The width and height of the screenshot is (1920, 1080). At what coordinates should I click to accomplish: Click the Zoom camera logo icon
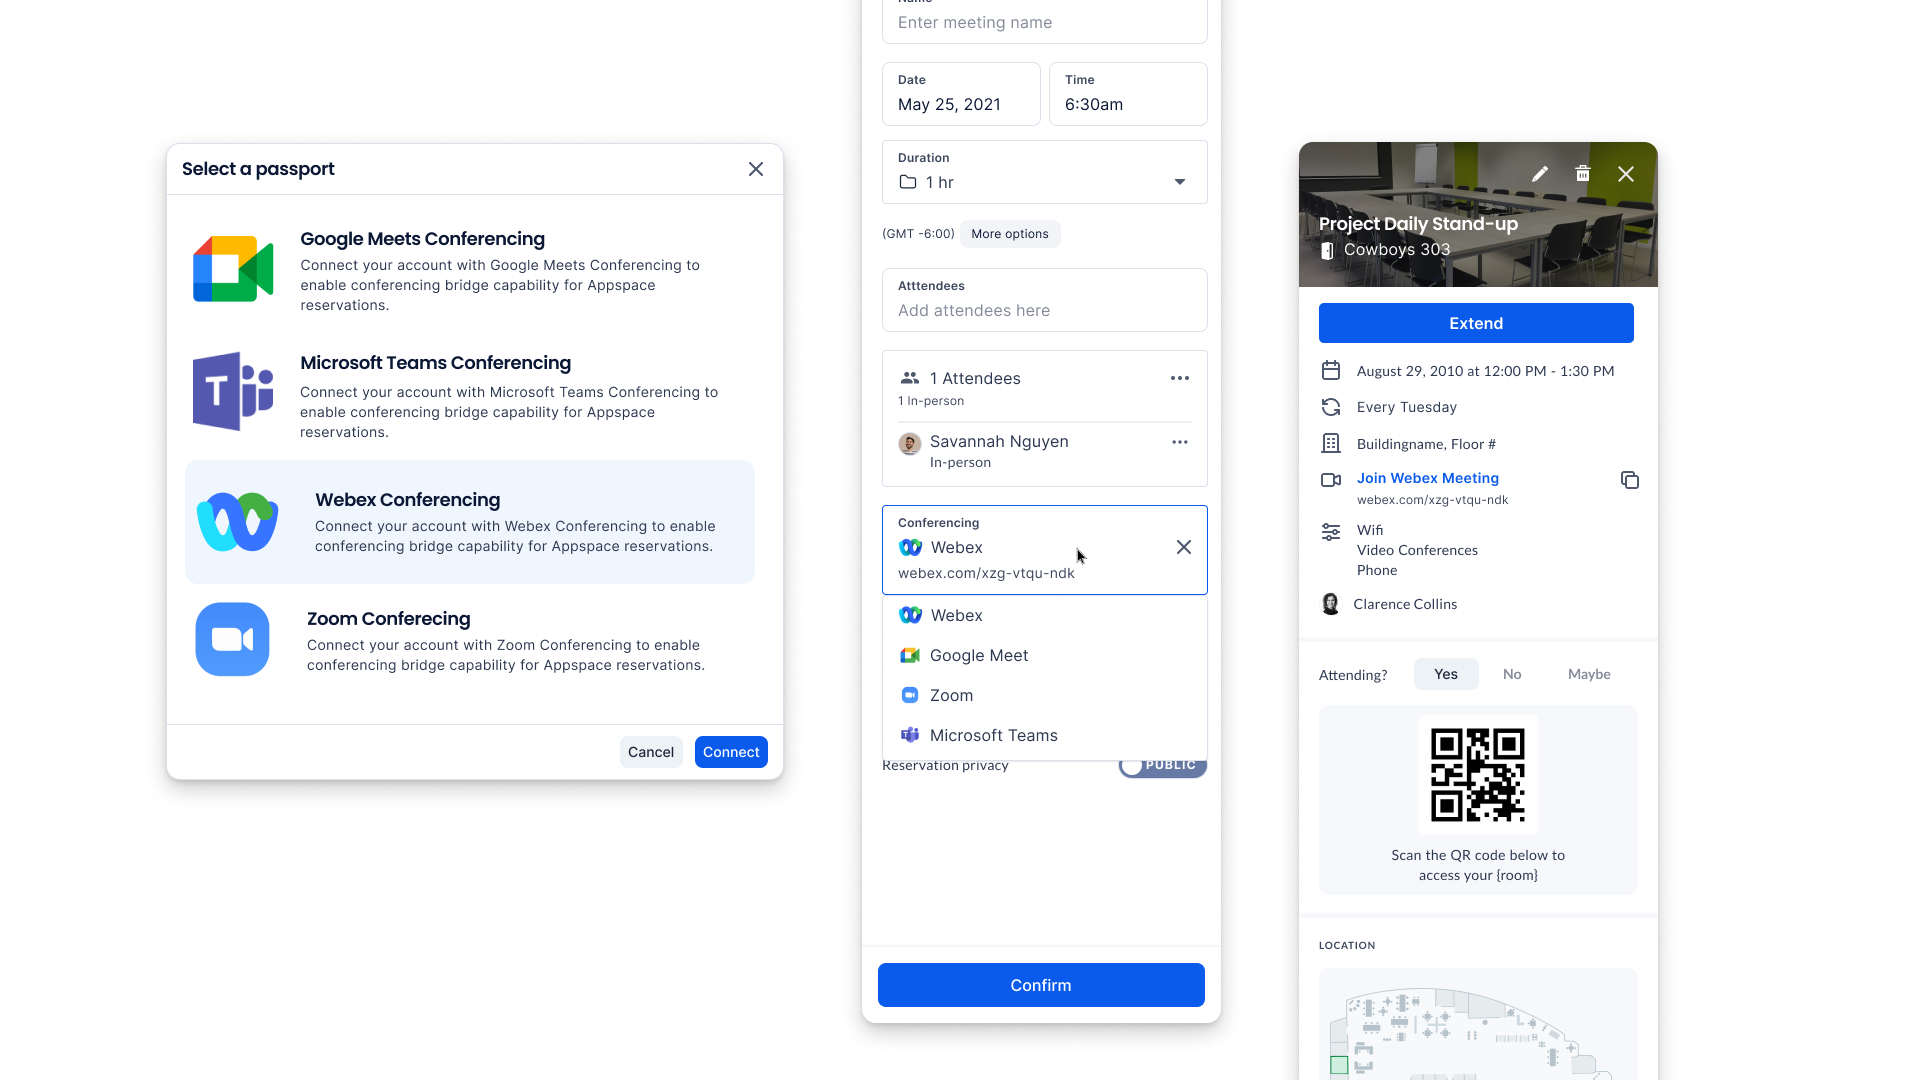[232, 639]
